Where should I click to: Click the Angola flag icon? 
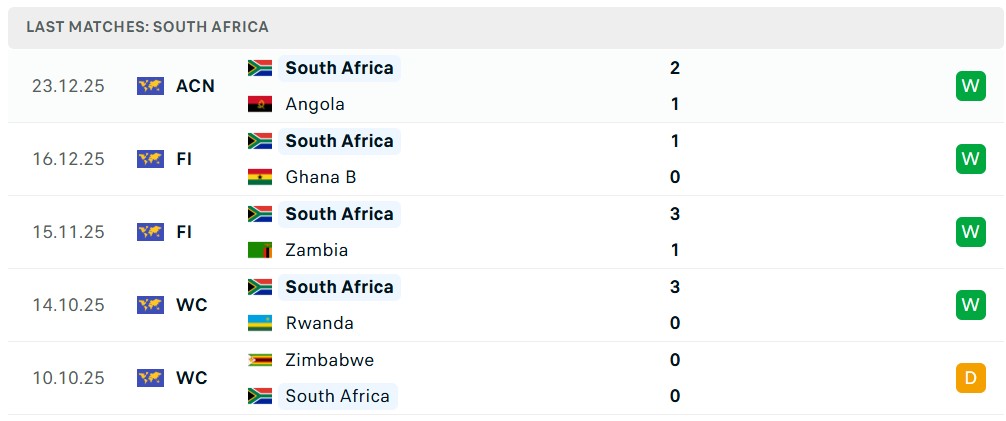coord(260,104)
